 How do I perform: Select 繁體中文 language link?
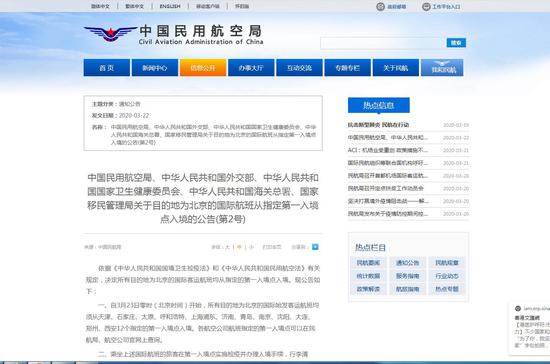click(x=135, y=6)
